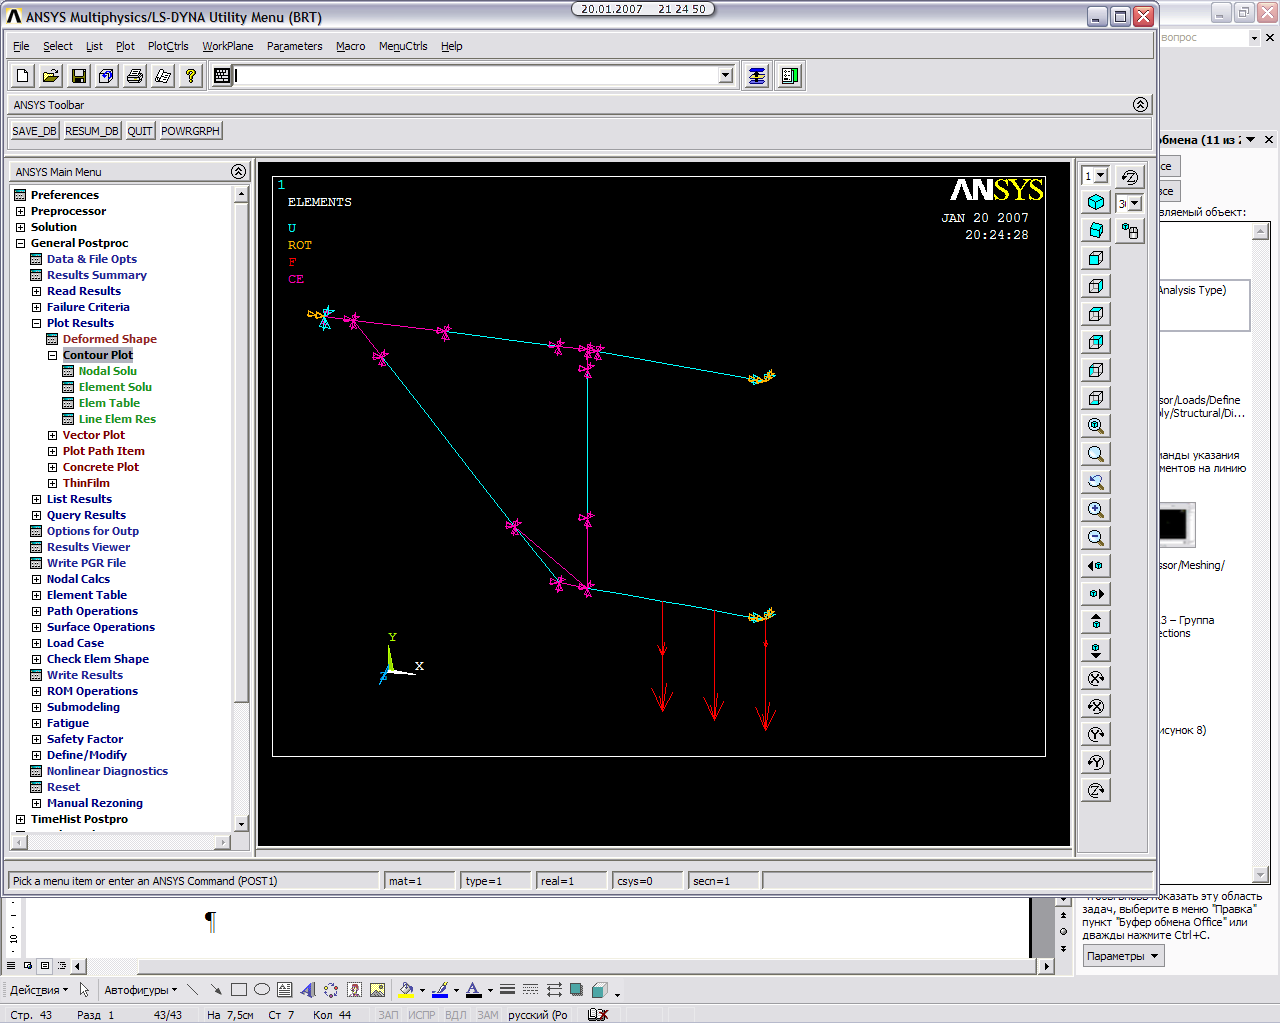
Task: Click the Zoom In plus magnifier
Action: coord(1096,510)
